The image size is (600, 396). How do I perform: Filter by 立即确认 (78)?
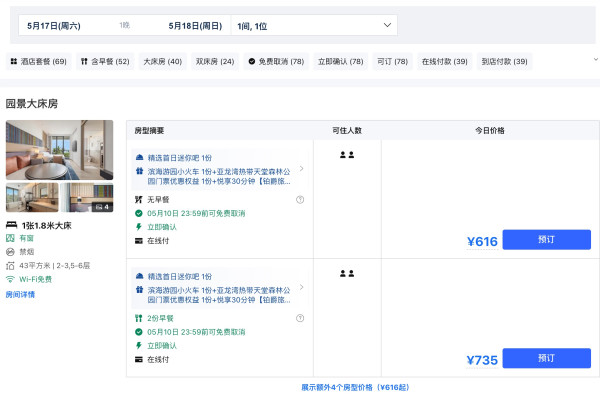[341, 62]
